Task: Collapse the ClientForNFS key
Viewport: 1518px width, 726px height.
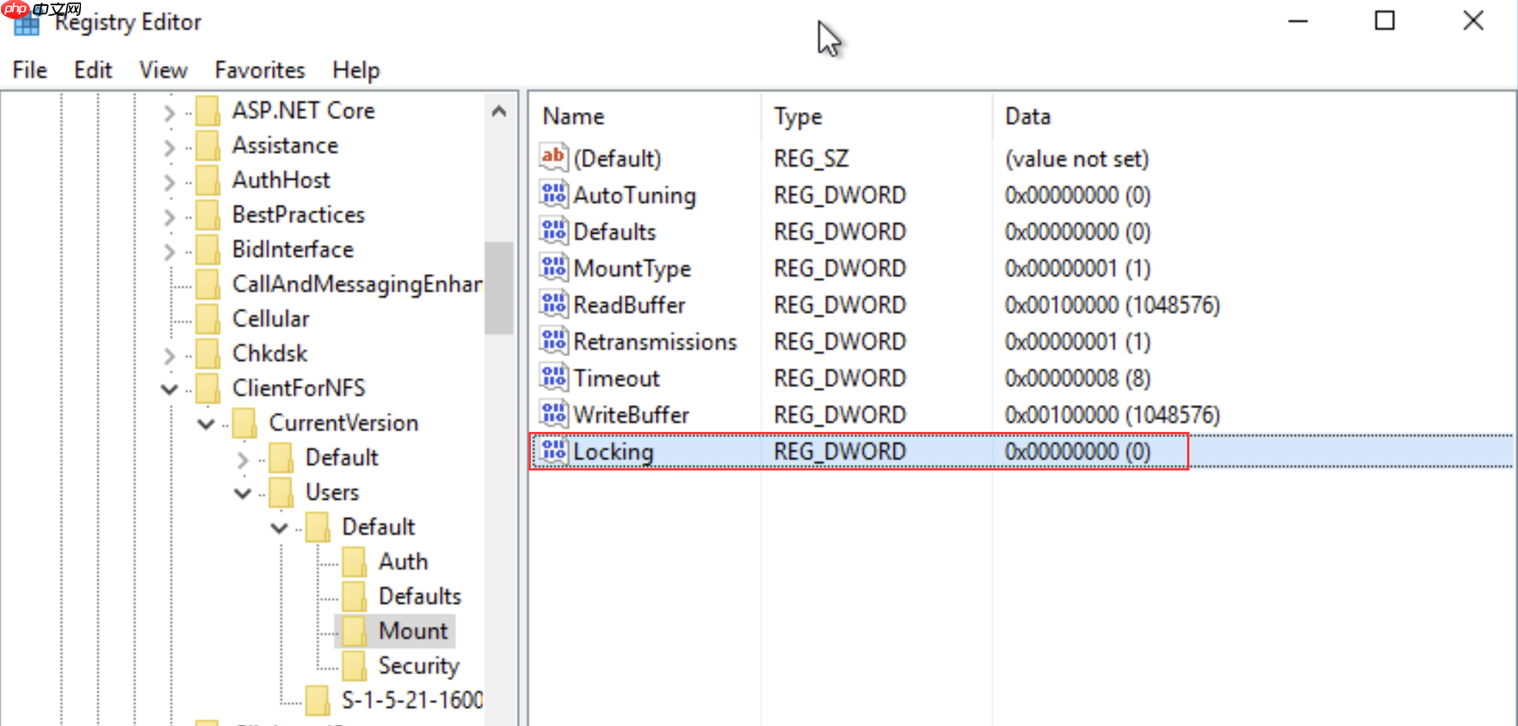Action: tap(170, 389)
